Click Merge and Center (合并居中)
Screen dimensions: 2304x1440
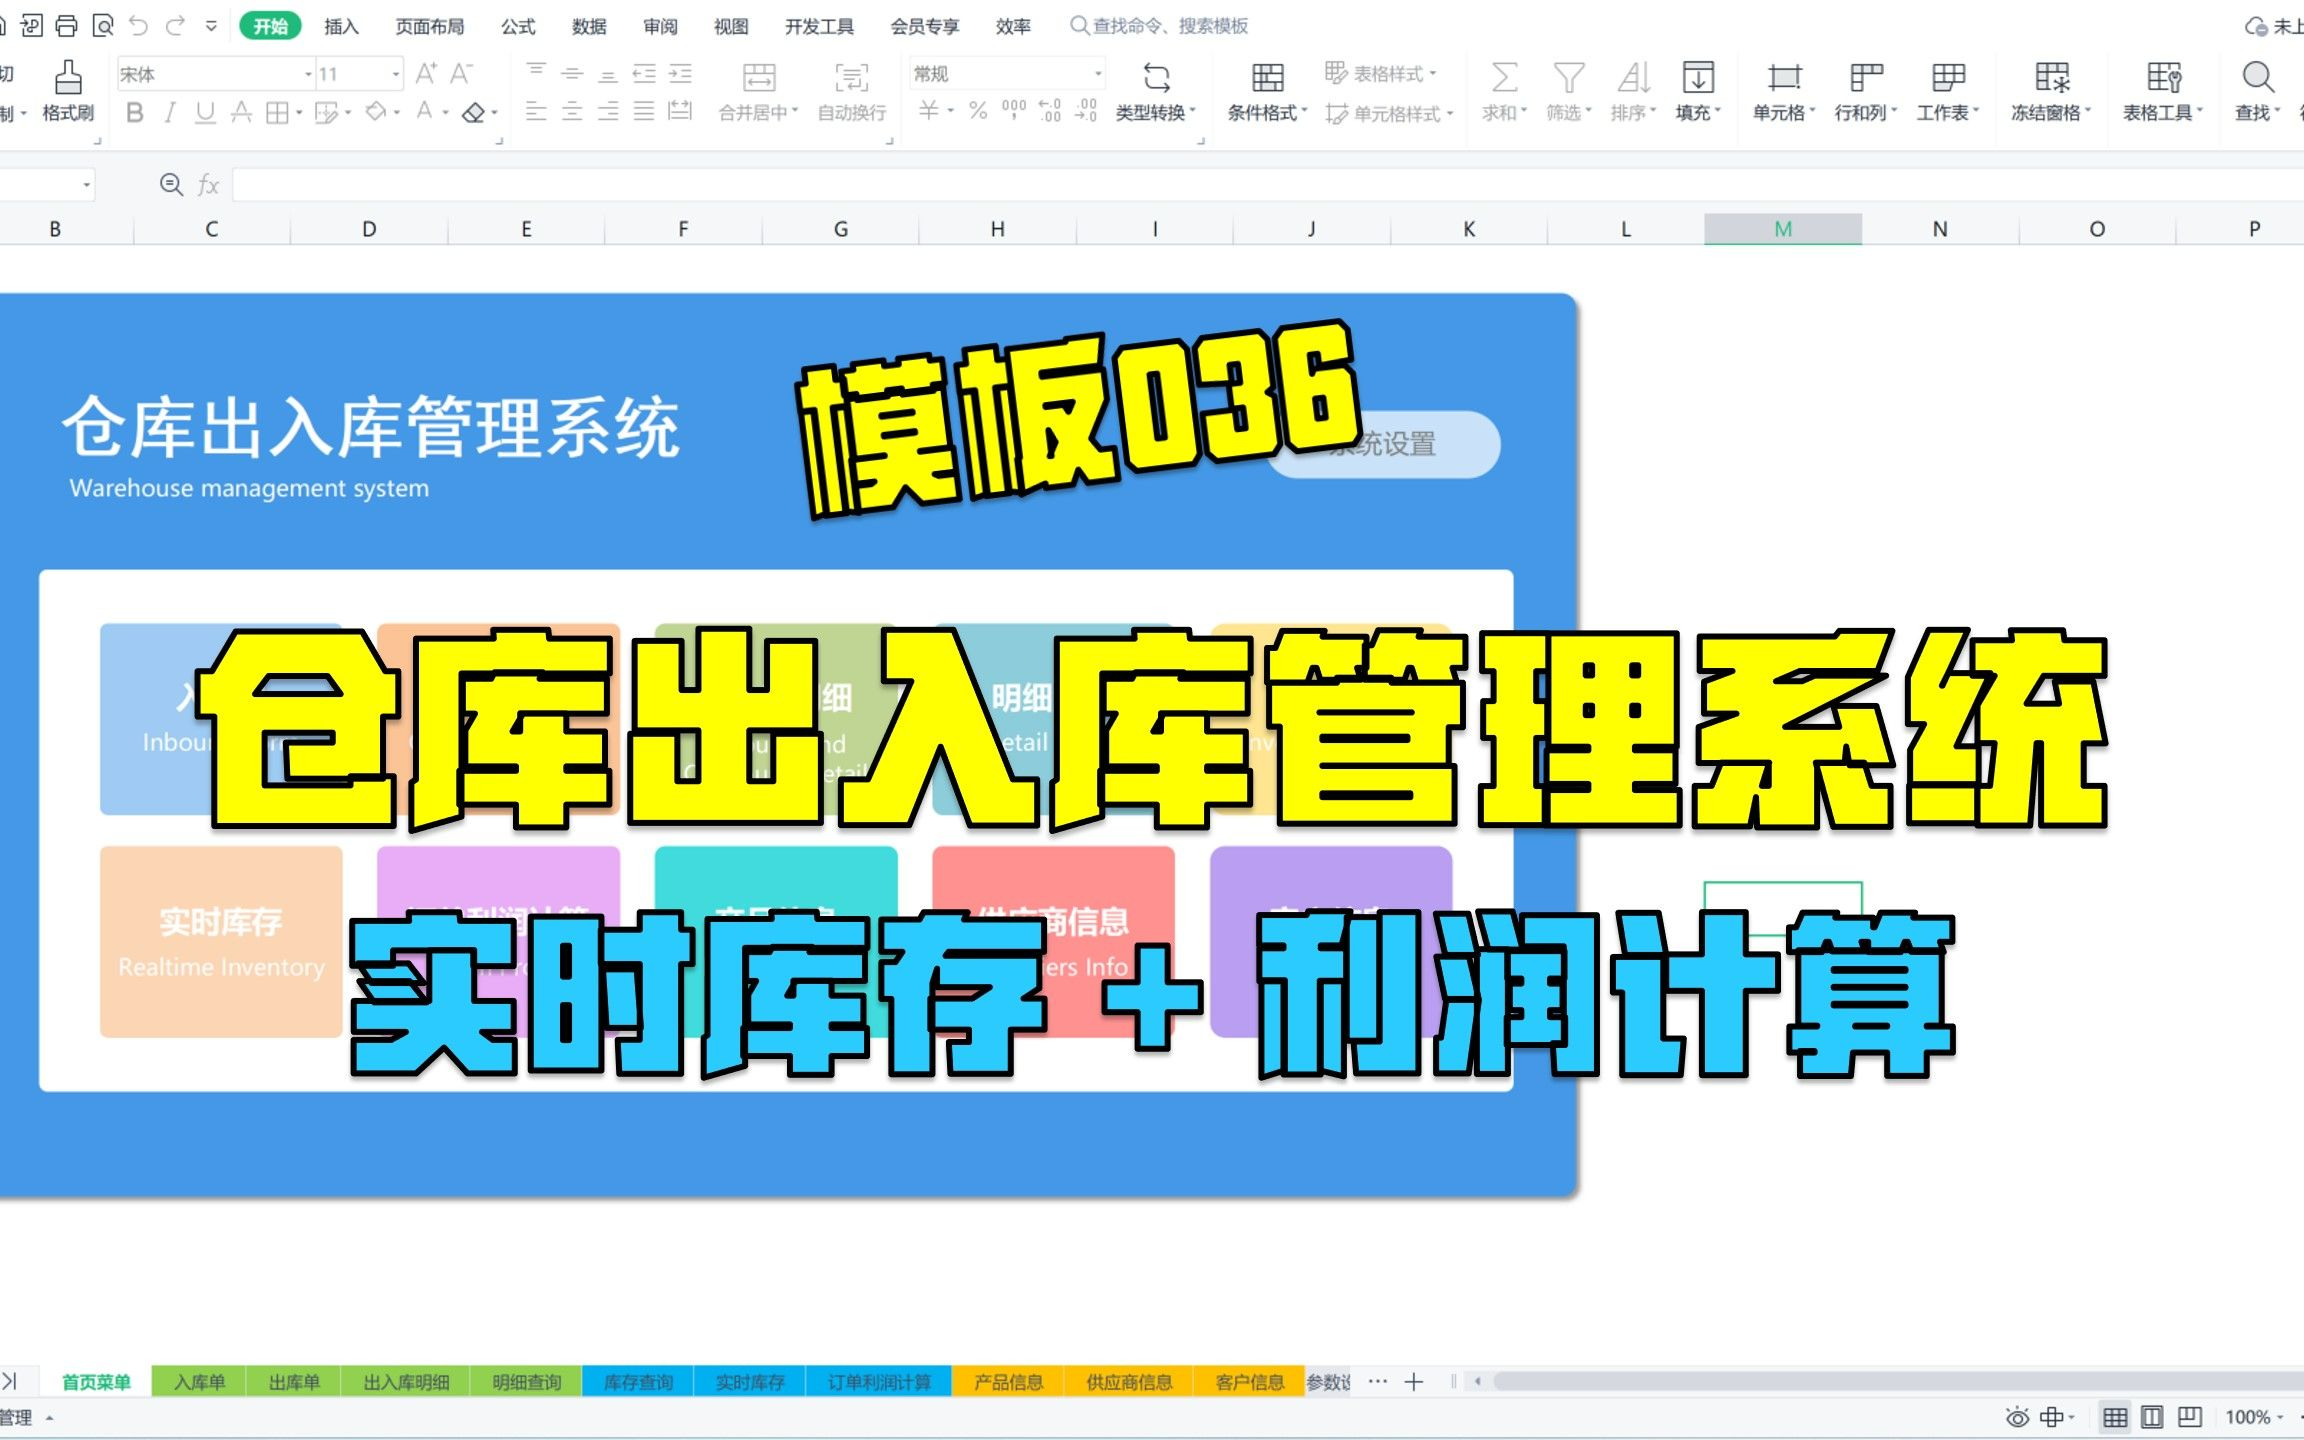tap(758, 91)
